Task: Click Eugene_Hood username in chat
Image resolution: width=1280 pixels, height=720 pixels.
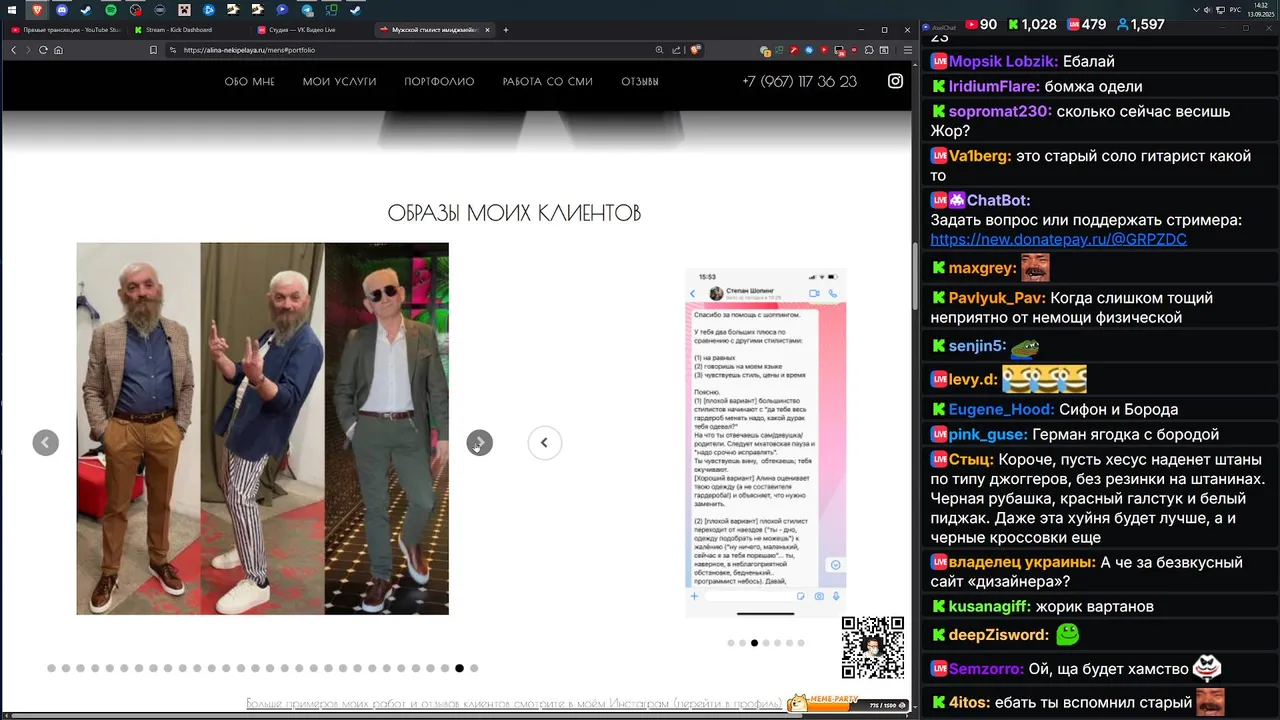Action: click(1002, 410)
